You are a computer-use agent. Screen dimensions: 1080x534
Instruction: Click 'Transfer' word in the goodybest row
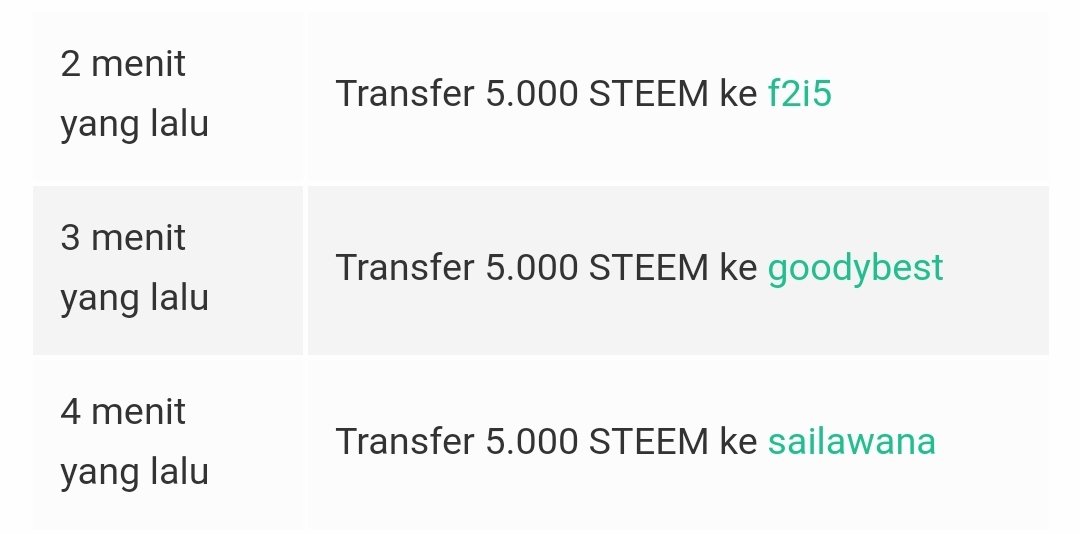[405, 267]
